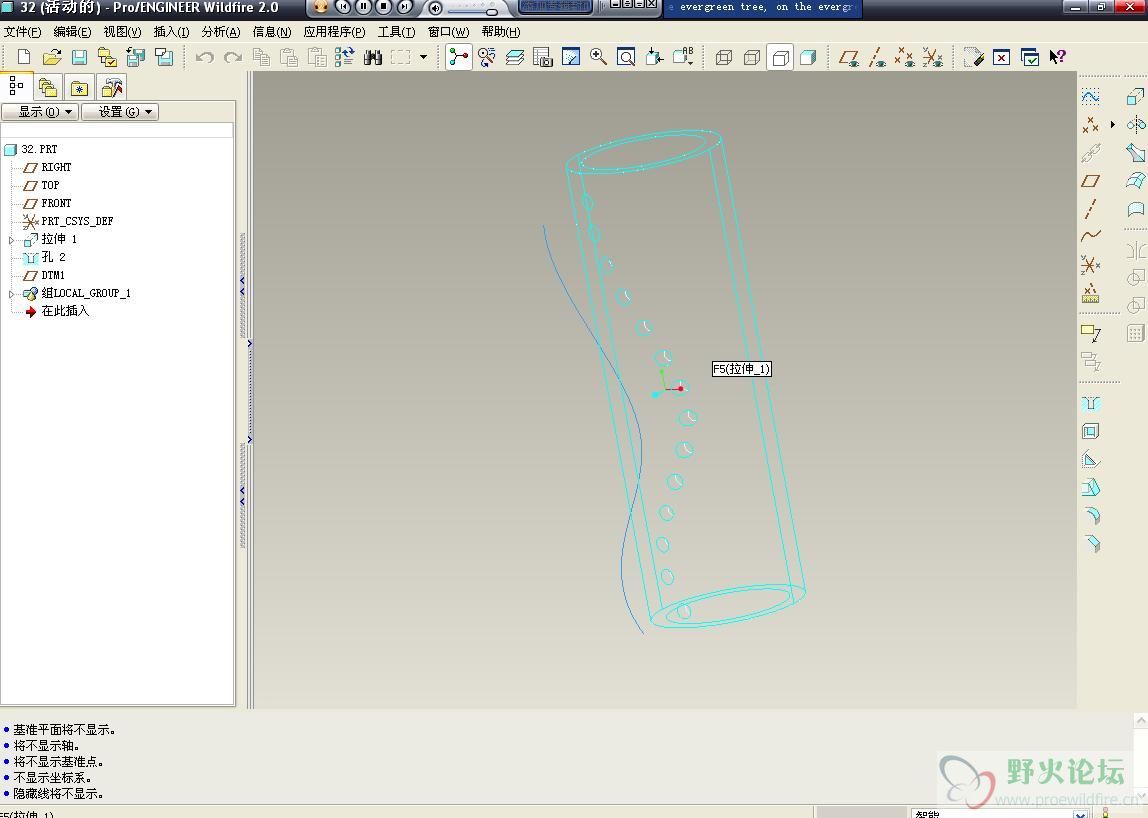
Task: Toggle orient mode icon
Action: (487, 57)
